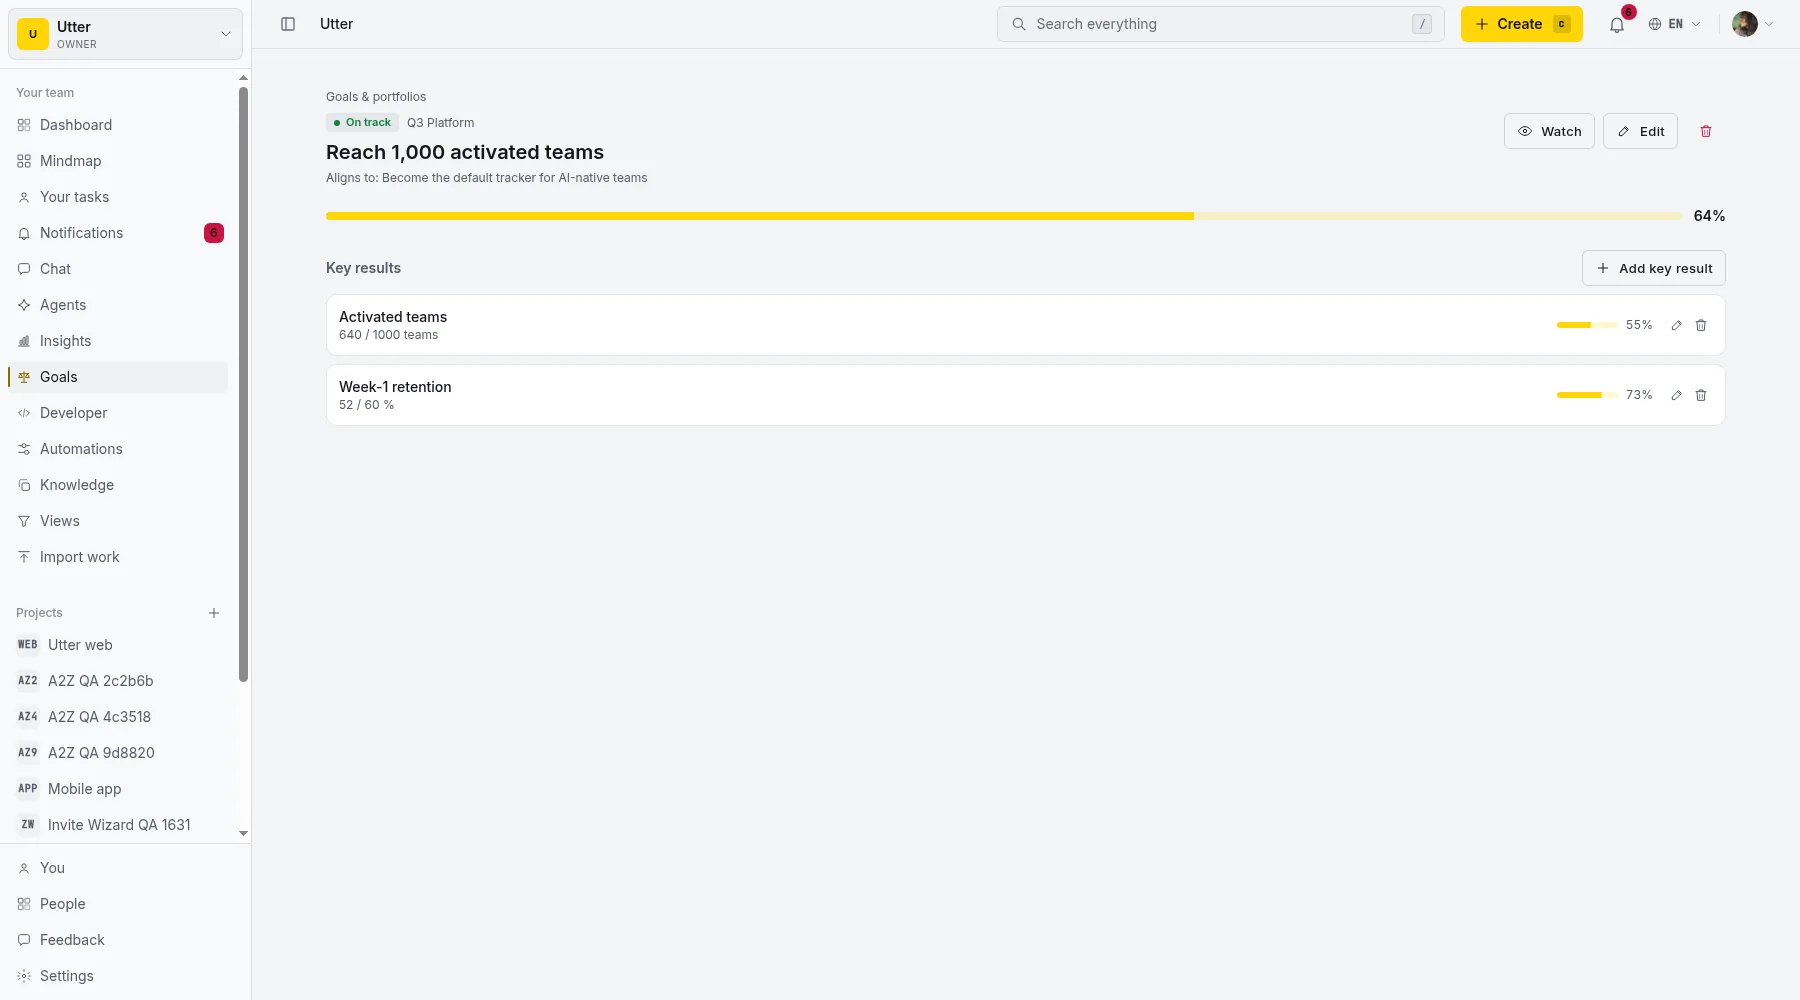
Task: Edit the Week-1 retention pencil icon
Action: pyautogui.click(x=1676, y=395)
